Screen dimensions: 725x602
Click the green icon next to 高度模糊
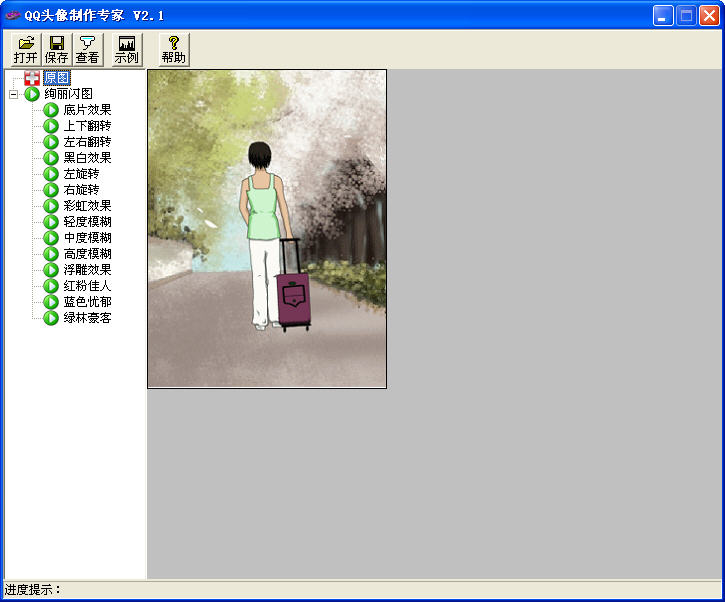(51, 254)
